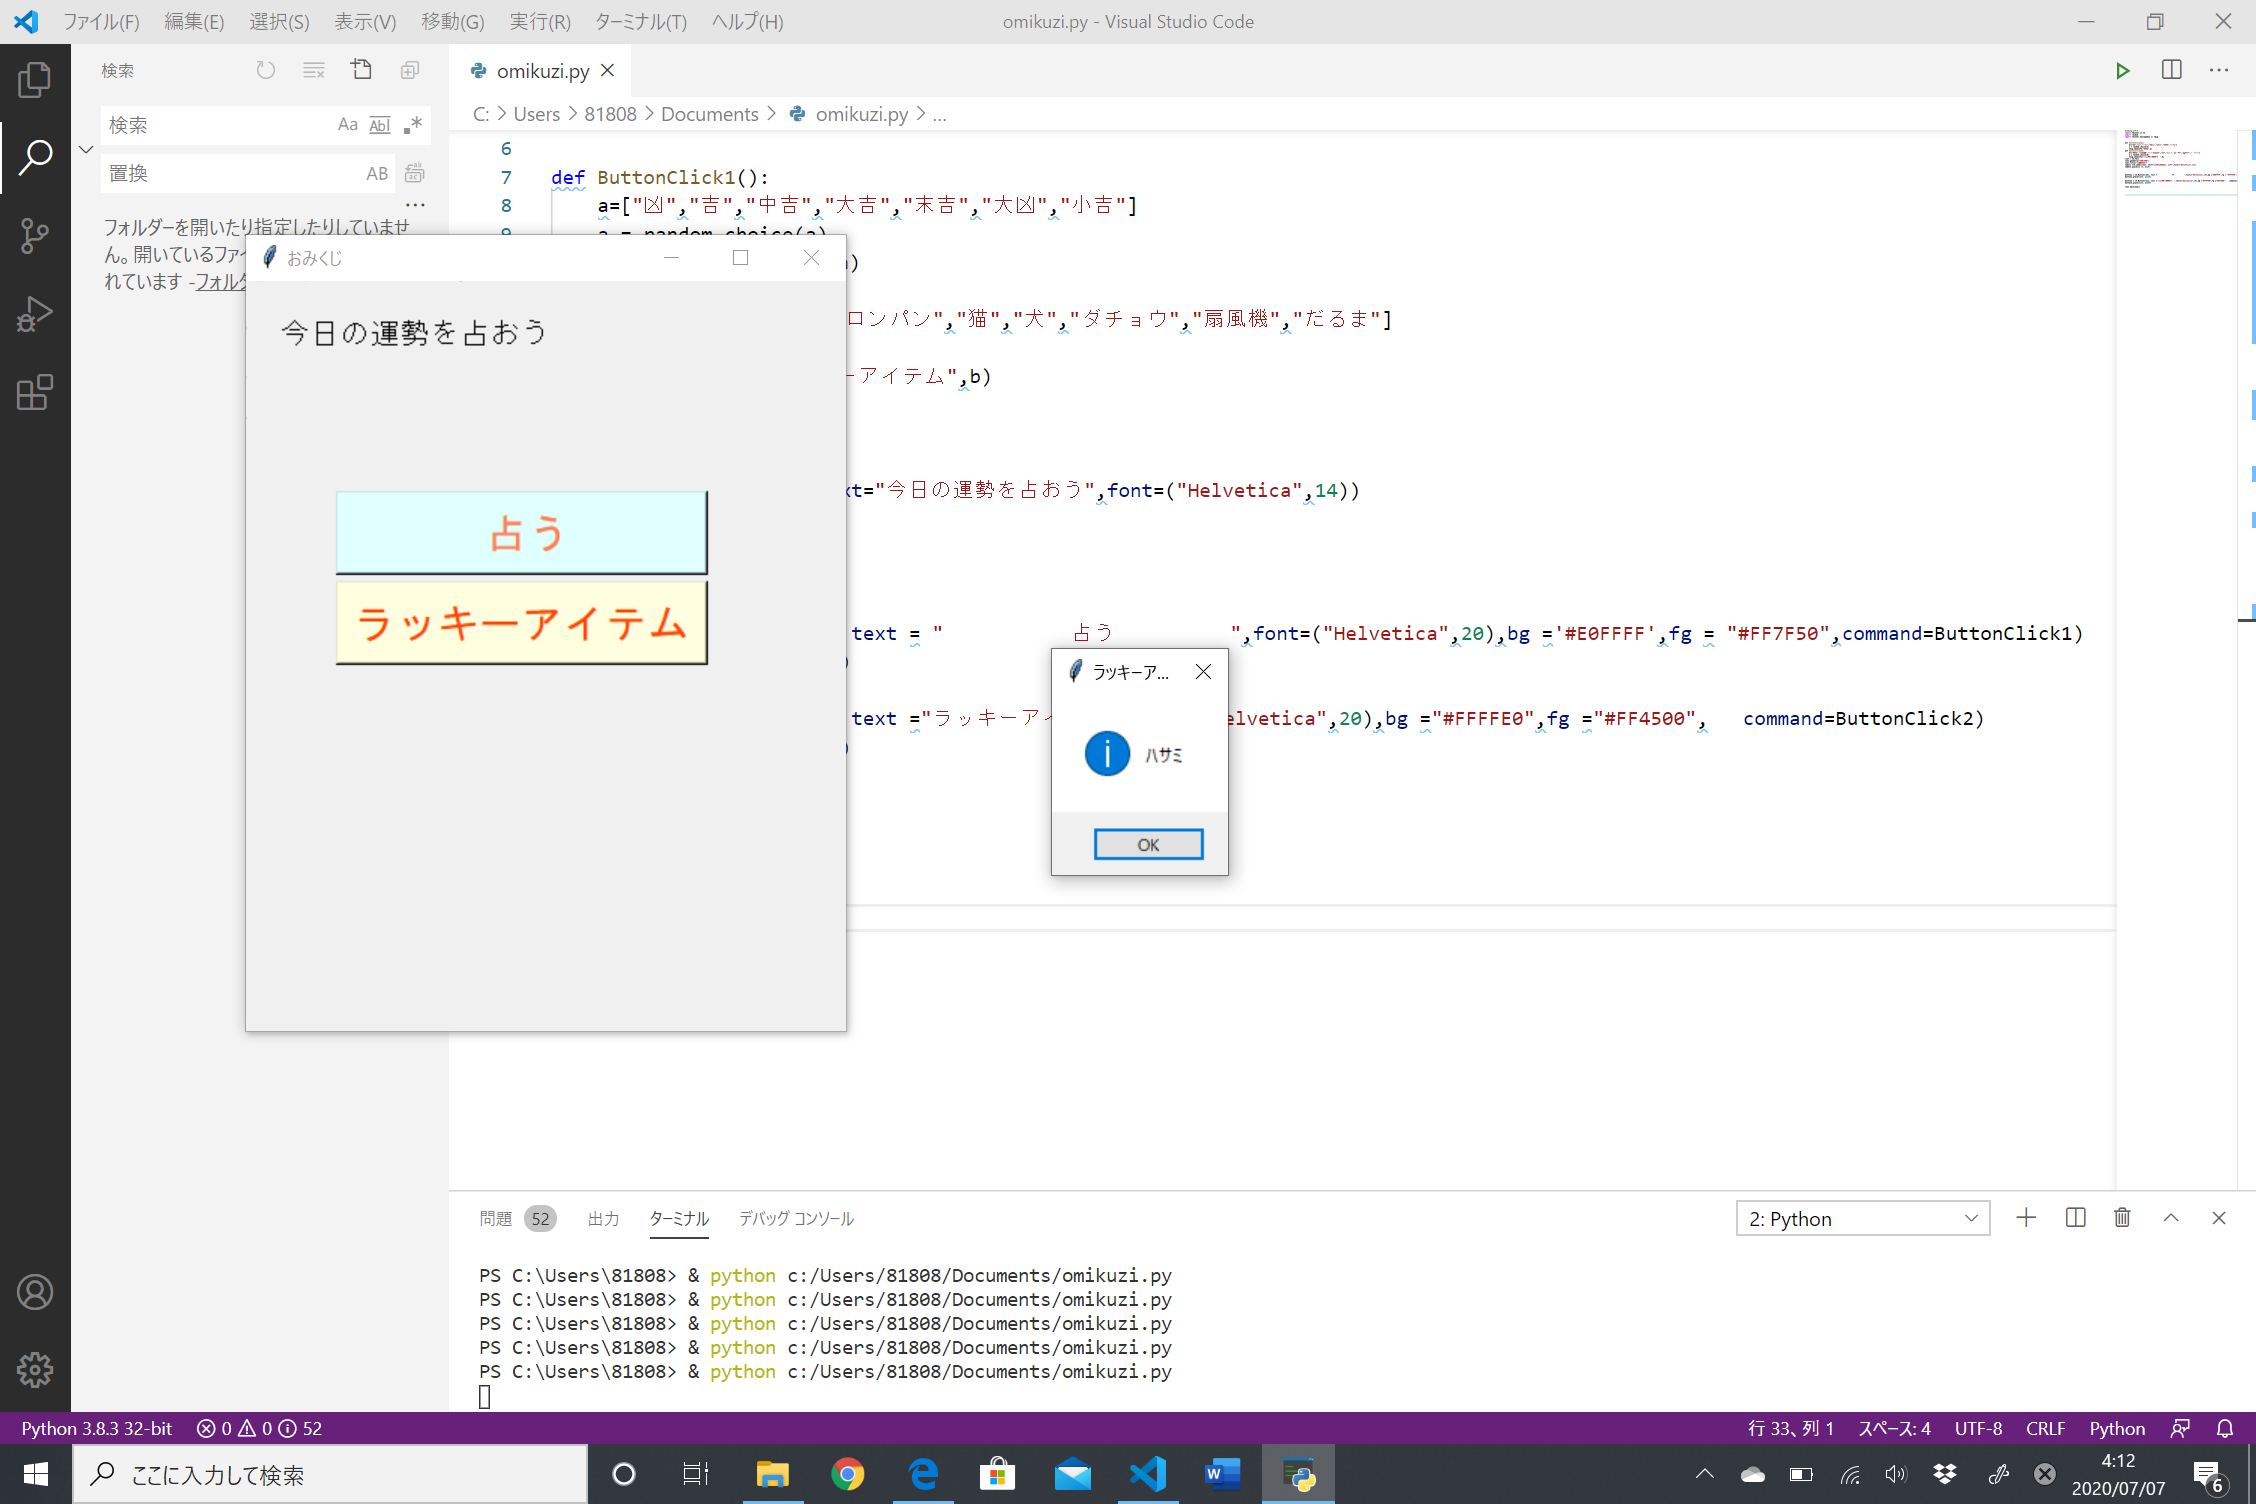Open the Accounts menu icon
Image resolution: width=2256 pixels, height=1504 pixels.
click(x=35, y=1292)
